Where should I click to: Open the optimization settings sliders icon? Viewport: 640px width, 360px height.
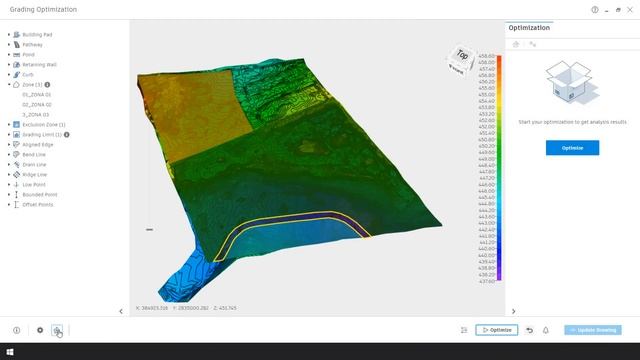(464, 330)
